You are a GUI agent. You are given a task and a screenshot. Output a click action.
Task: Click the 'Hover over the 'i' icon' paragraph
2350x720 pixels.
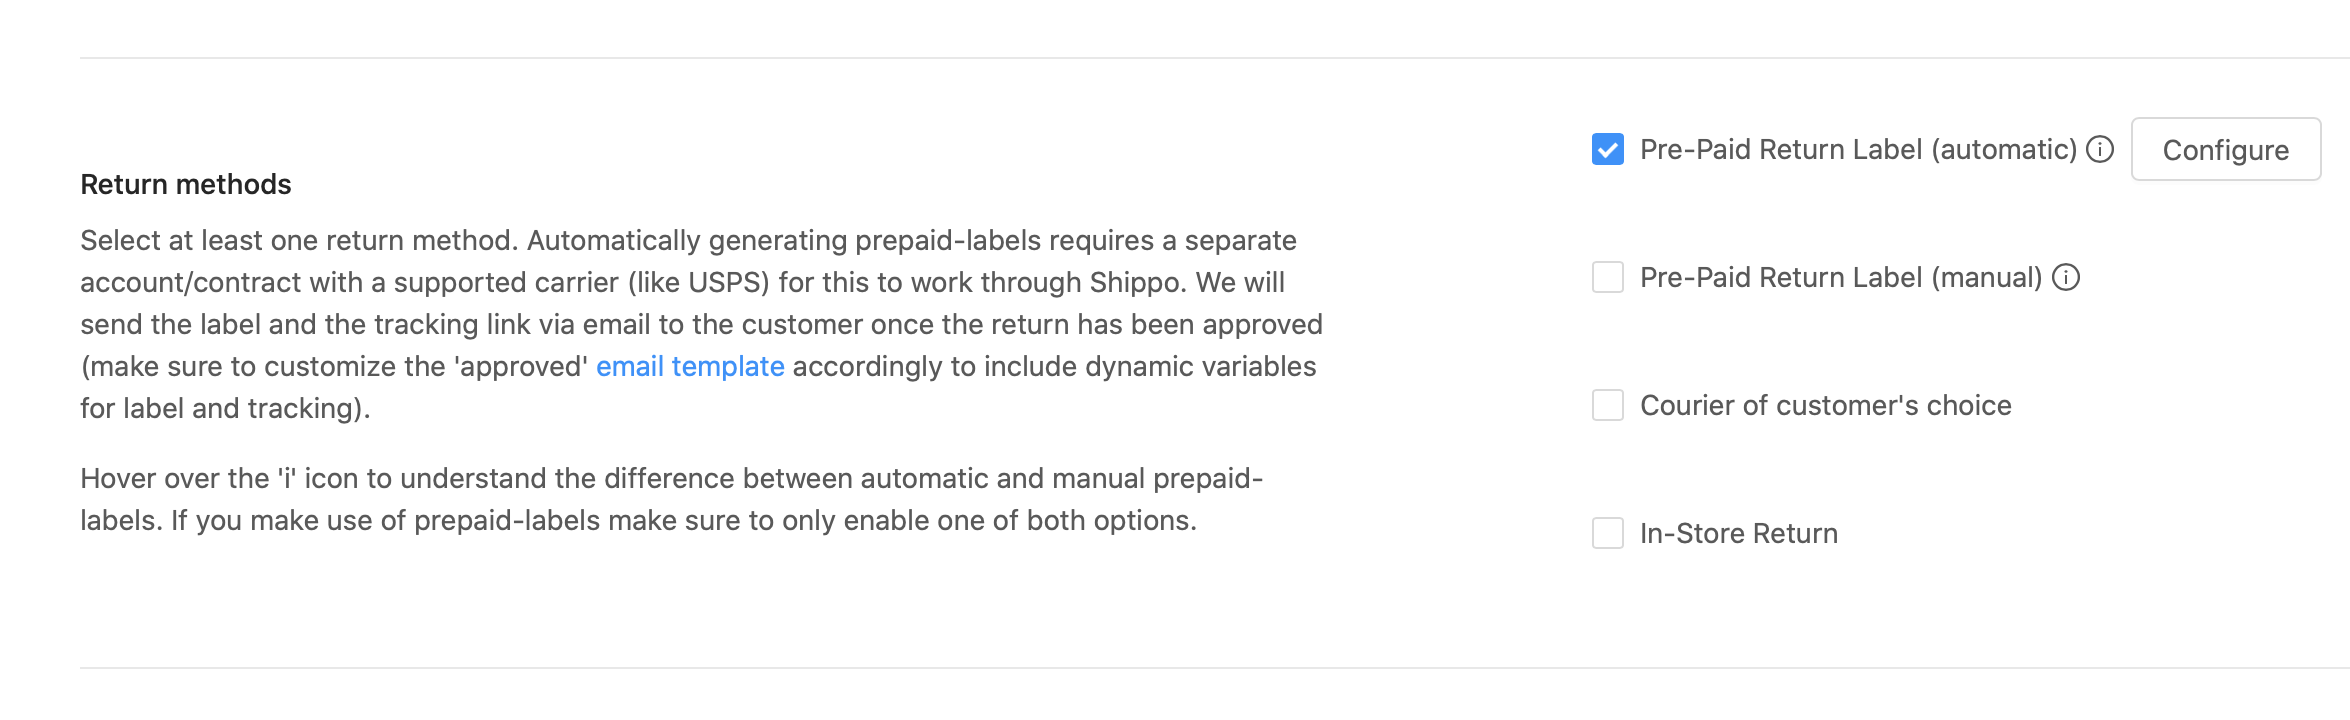click(672, 499)
